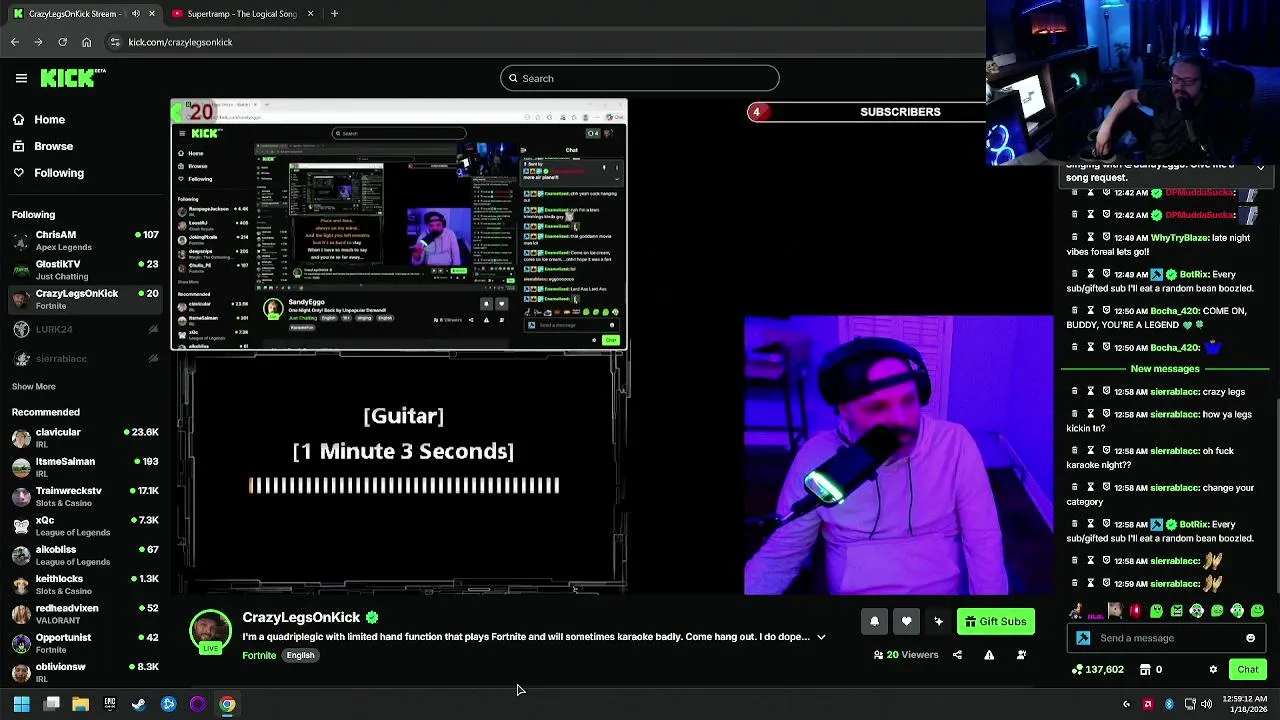
Task: Open the emoji picker in chat input
Action: (x=1250, y=638)
